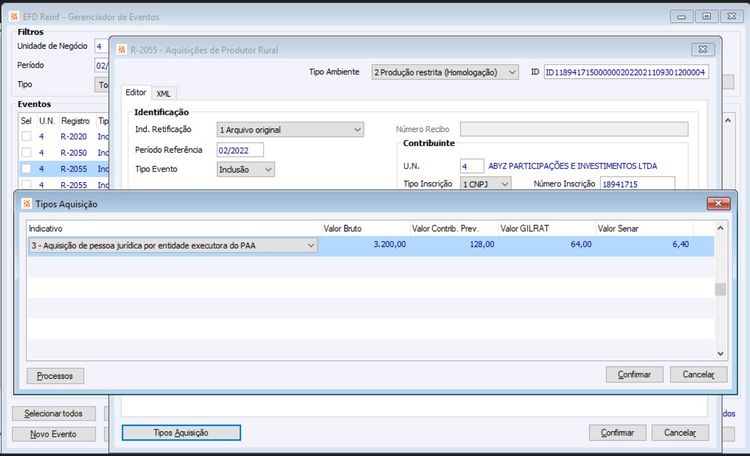Confirm the Tipos Aquisição dialog

[634, 375]
